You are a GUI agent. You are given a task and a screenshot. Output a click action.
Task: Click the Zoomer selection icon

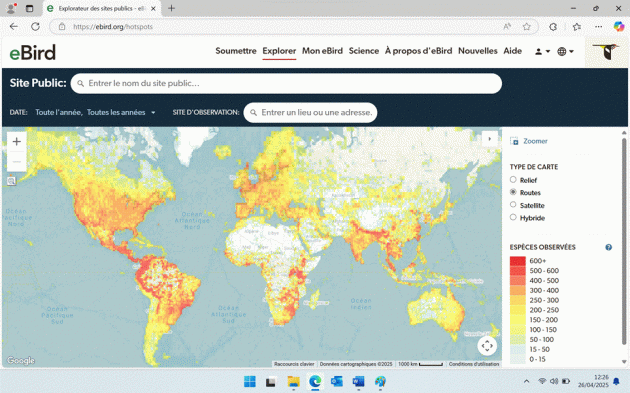tap(514, 141)
